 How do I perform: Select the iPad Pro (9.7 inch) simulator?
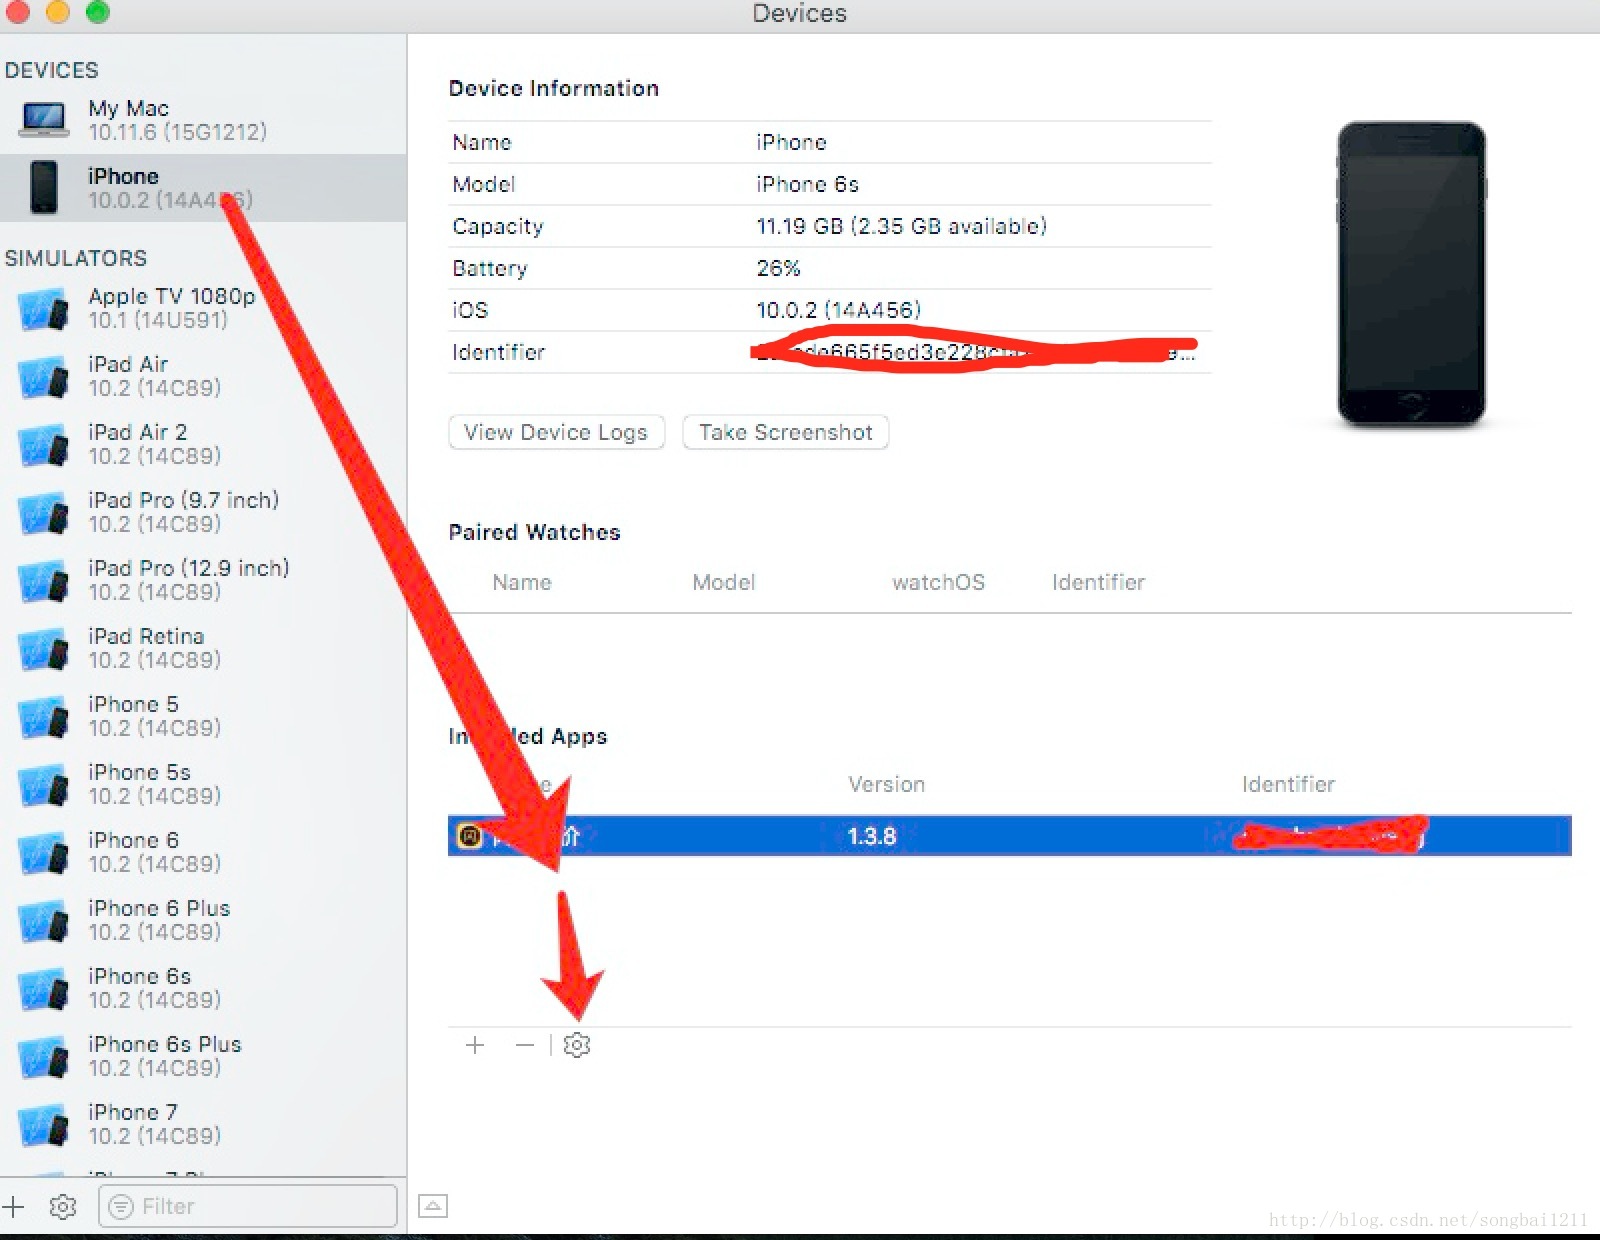(x=203, y=512)
